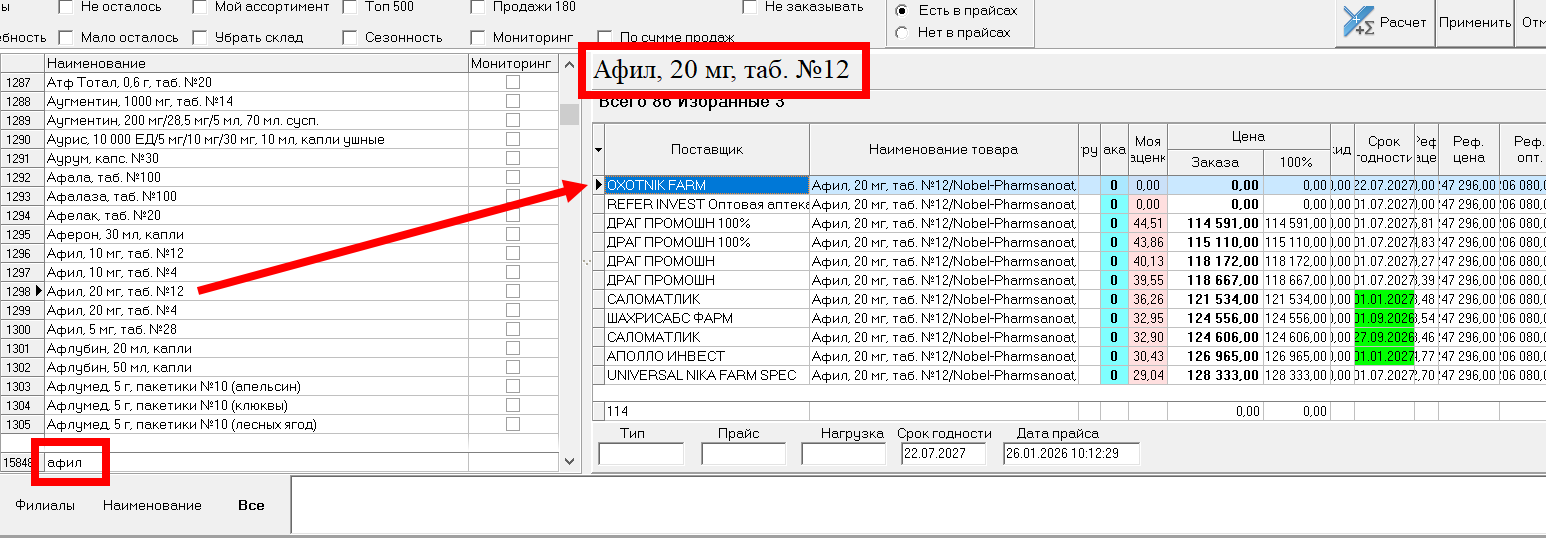Enable the По сумме продаж checkbox
Viewport: 1546px width, 538px height.
605,38
